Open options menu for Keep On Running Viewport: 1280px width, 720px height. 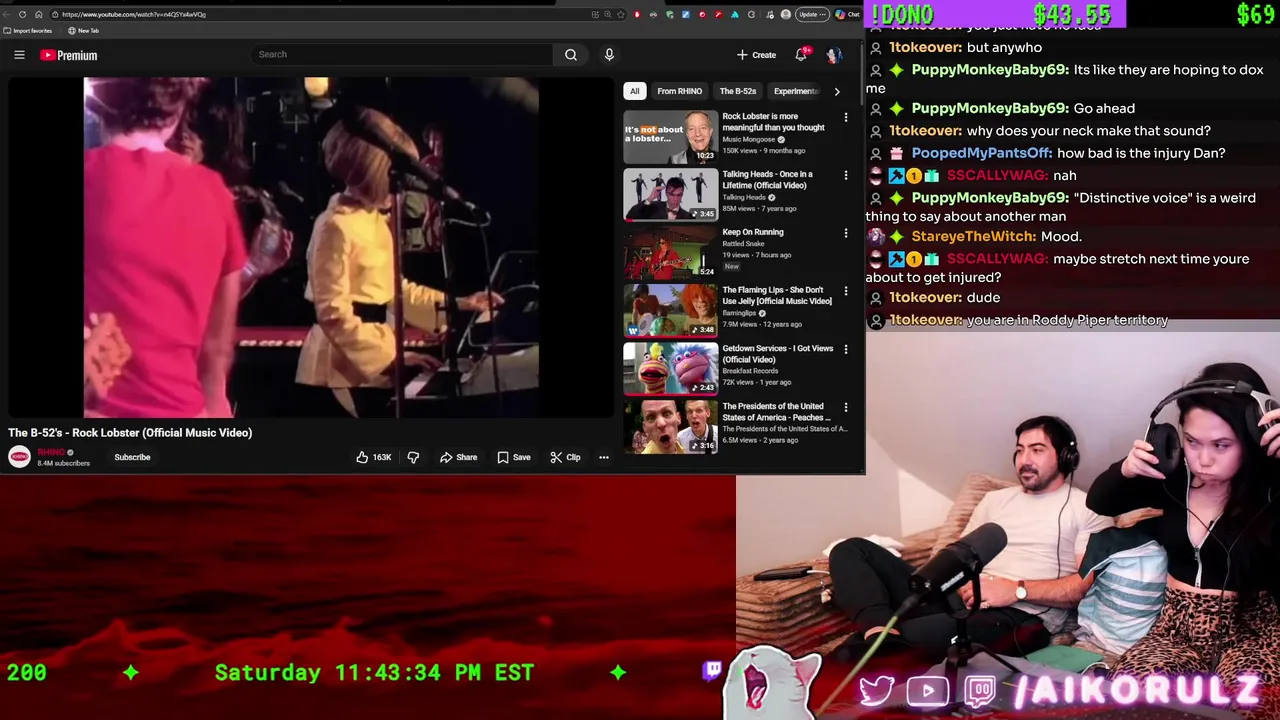pos(846,234)
